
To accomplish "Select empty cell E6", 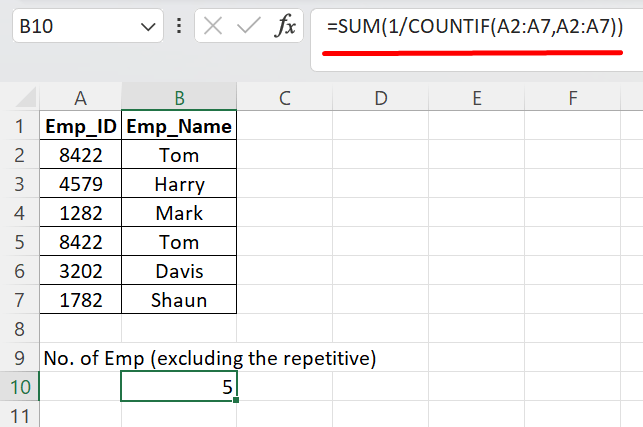I will pyautogui.click(x=477, y=271).
